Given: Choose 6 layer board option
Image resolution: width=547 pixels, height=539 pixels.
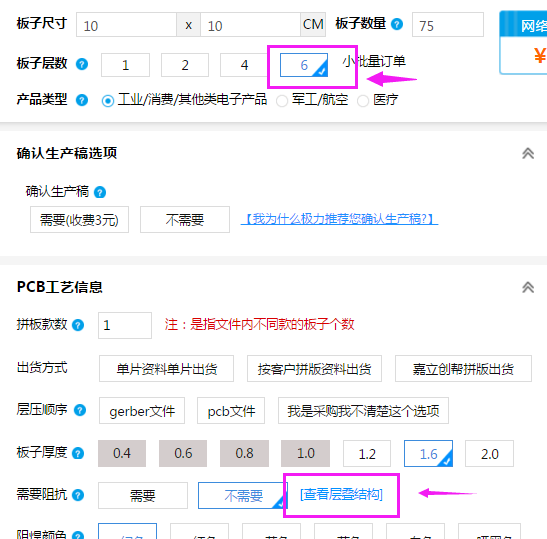Looking at the screenshot, I should click(x=304, y=65).
